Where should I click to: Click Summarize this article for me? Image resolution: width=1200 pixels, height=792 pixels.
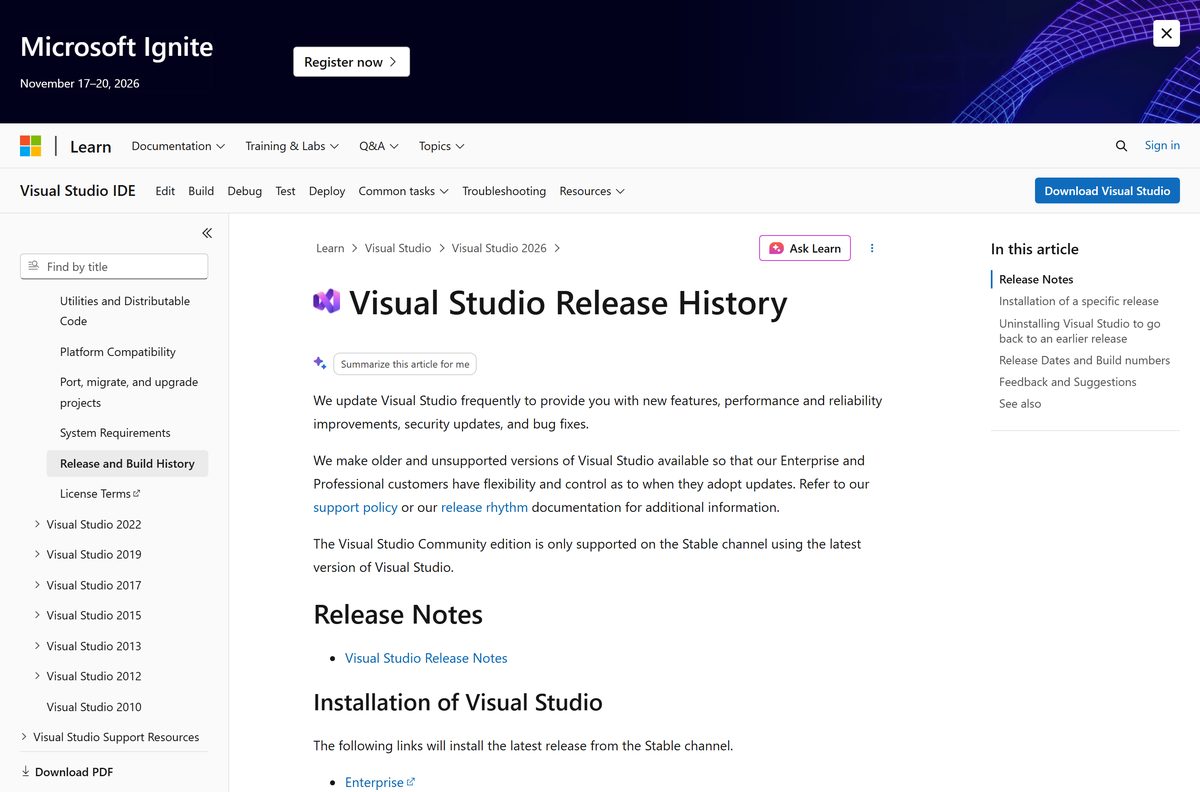[405, 364]
